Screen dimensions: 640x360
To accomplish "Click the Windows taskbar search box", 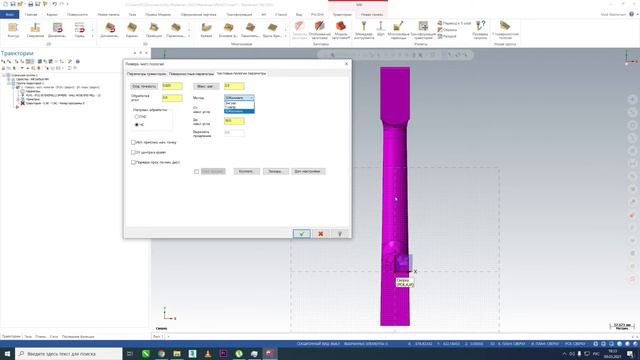I will [x=69, y=353].
